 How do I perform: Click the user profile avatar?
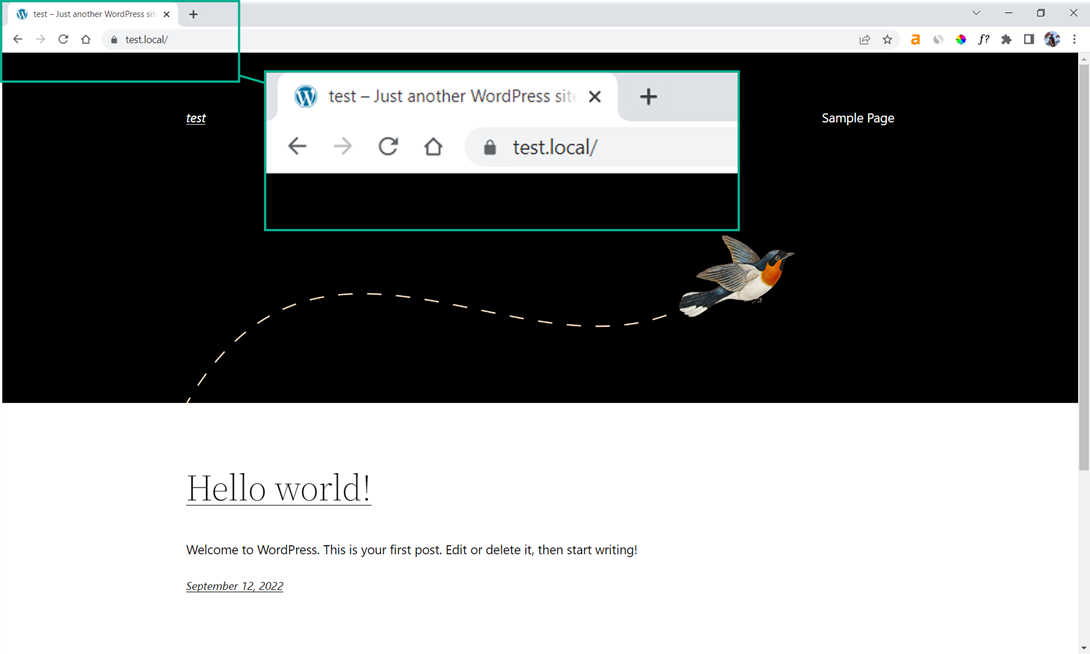tap(1052, 40)
